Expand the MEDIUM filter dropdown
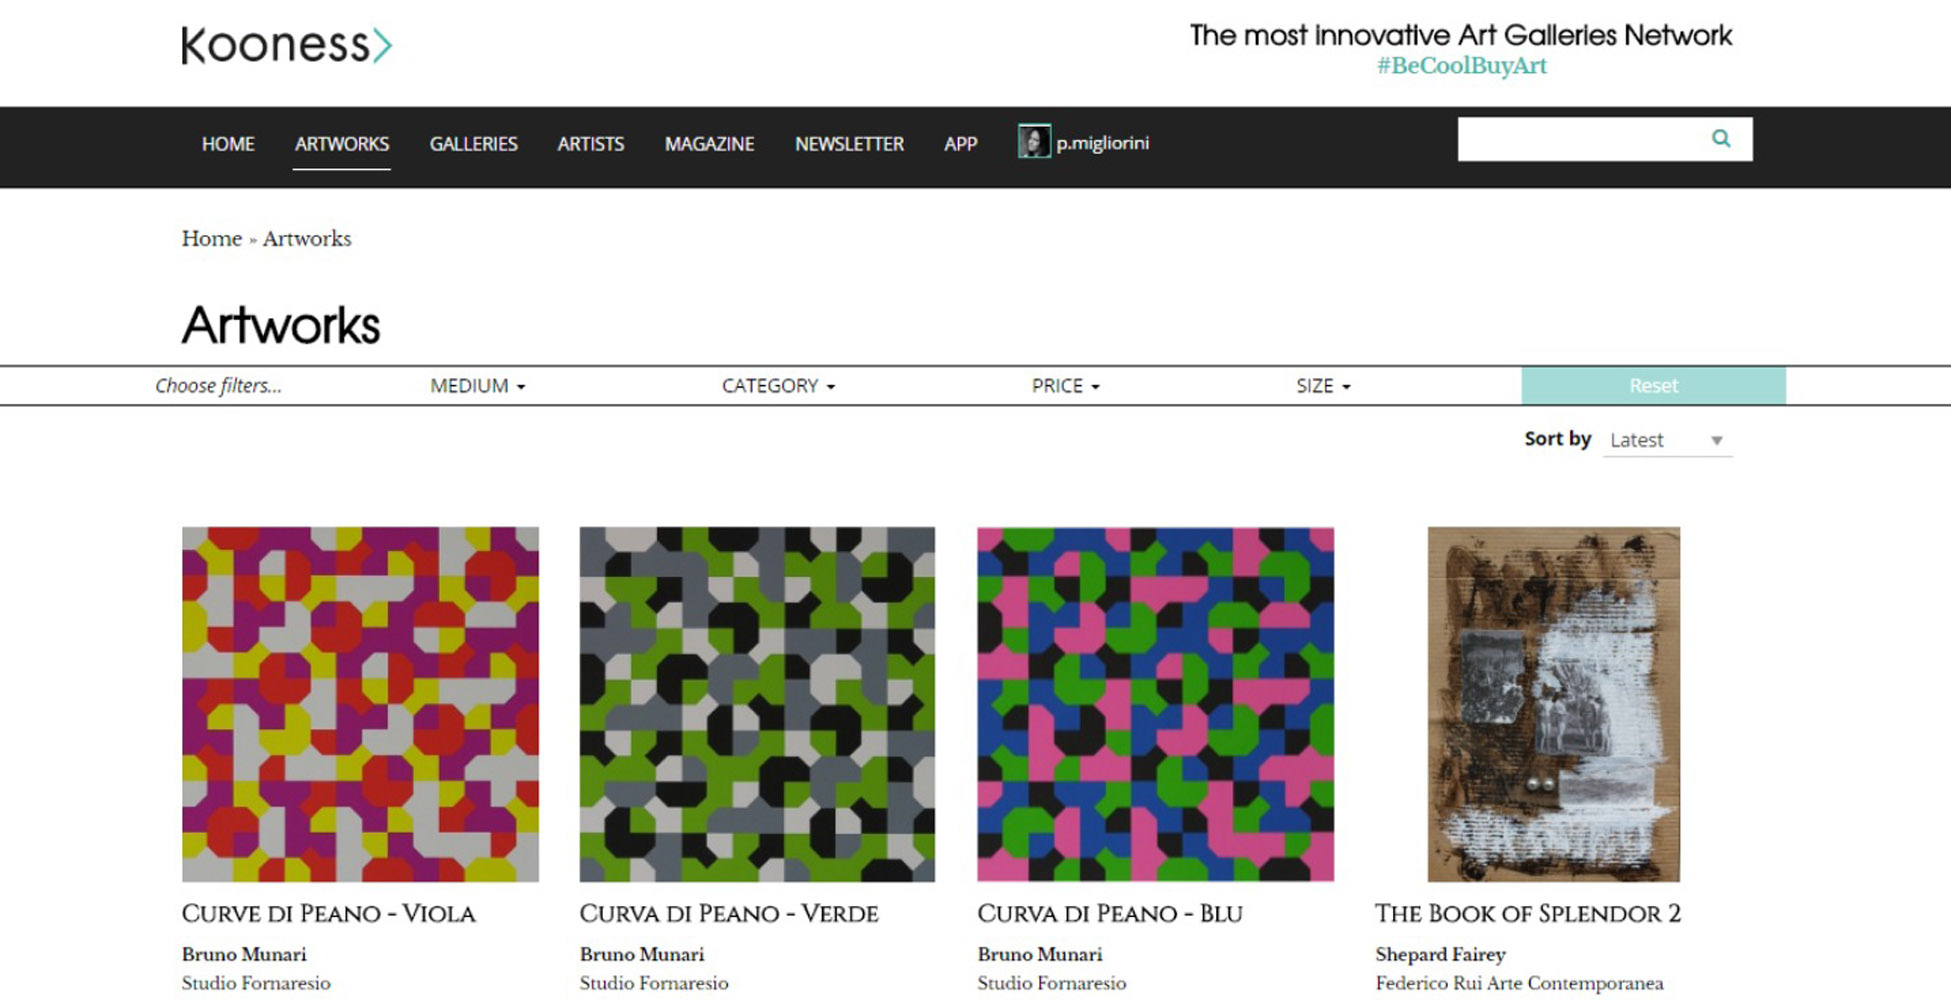Viewport: 1951px width, 1000px height. click(x=477, y=386)
